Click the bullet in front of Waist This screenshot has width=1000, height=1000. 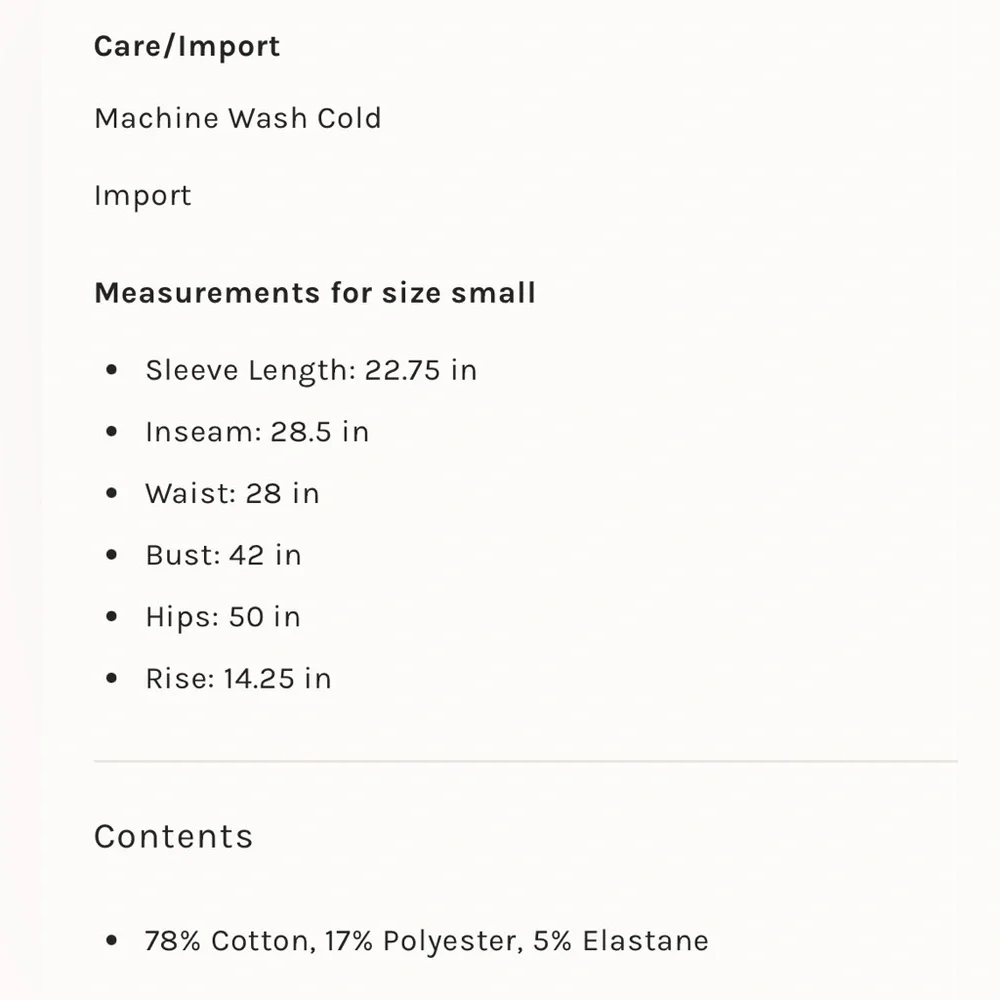pos(111,493)
